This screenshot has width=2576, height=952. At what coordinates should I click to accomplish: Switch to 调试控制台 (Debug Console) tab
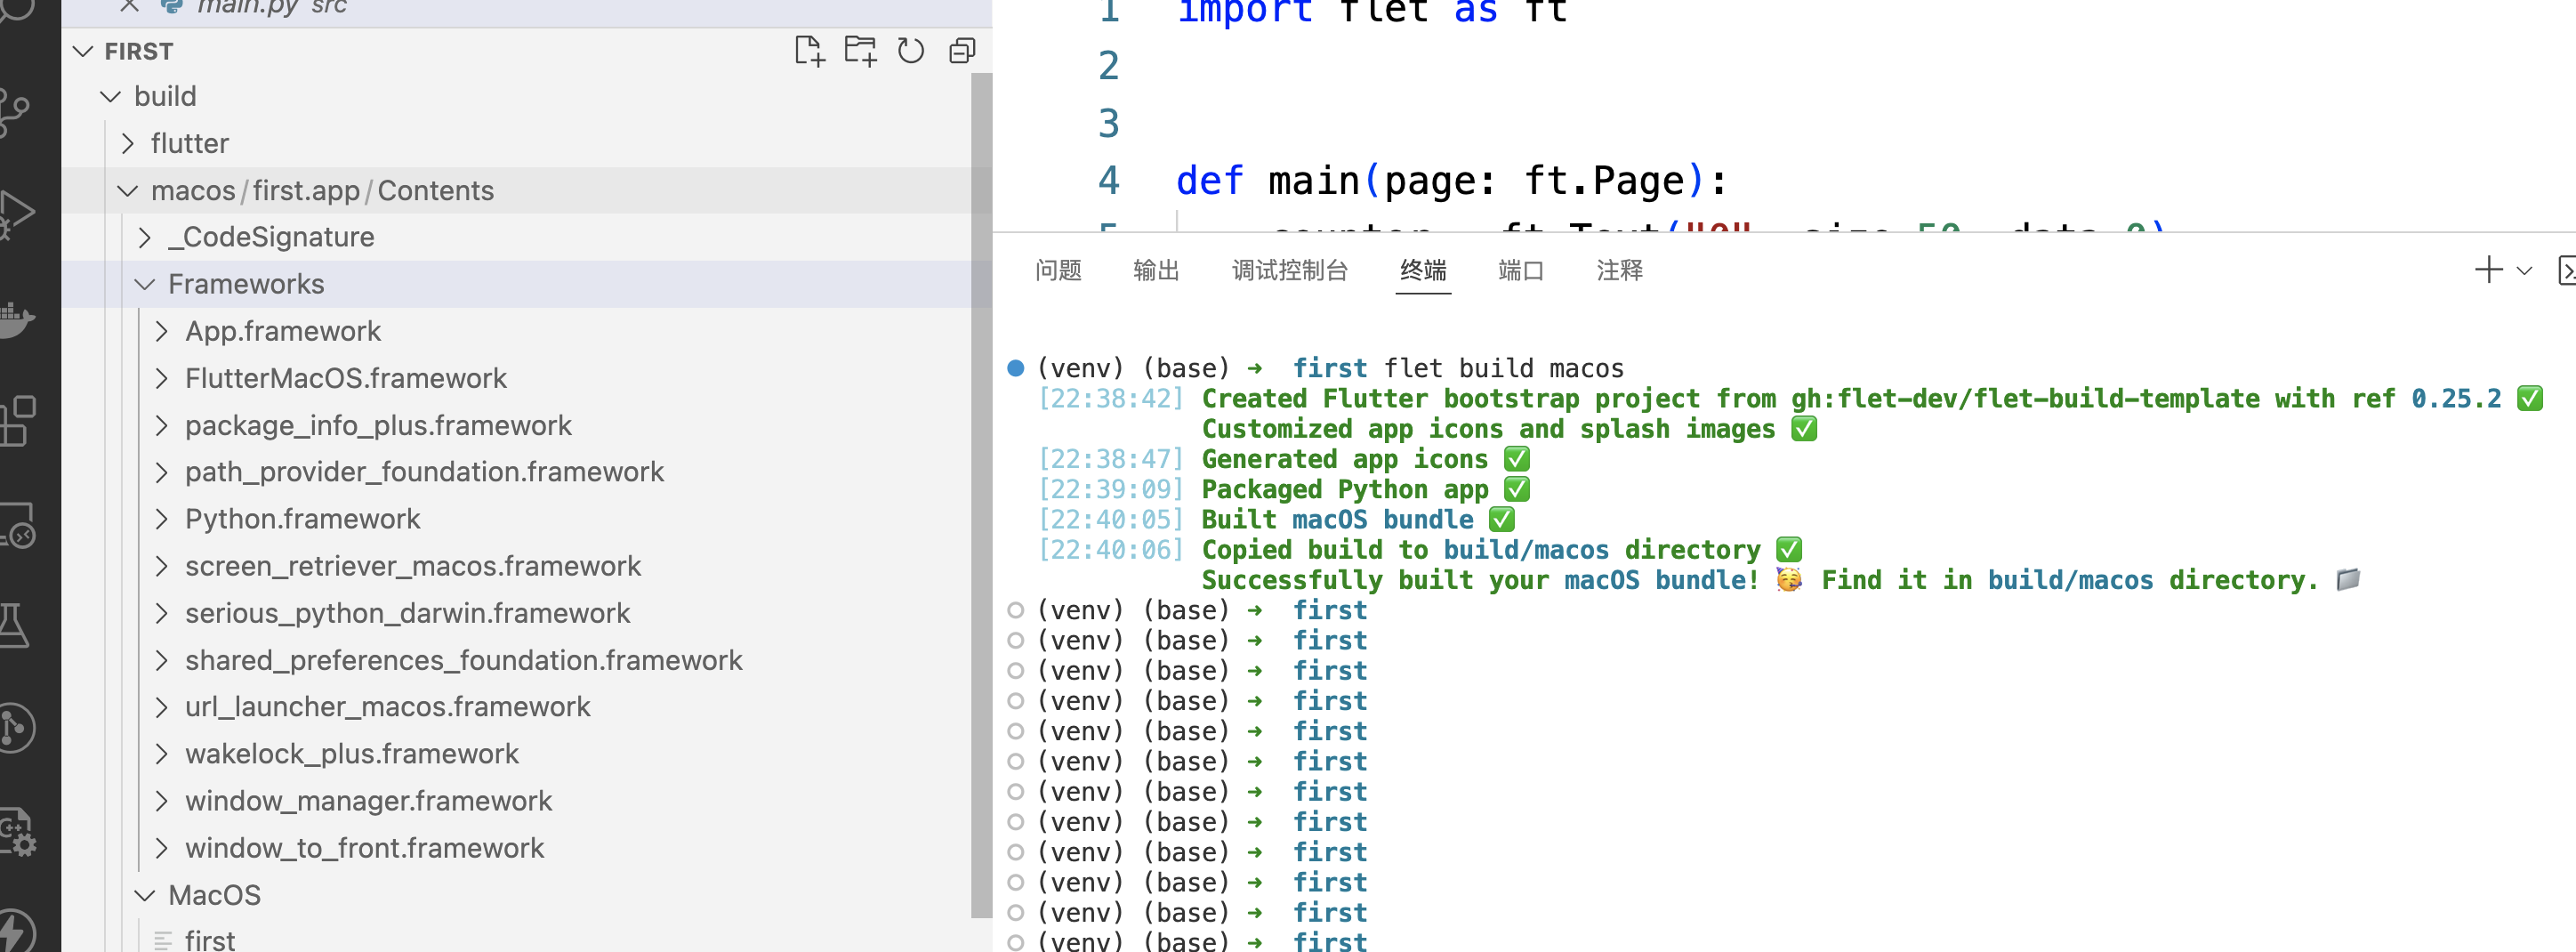point(1290,270)
